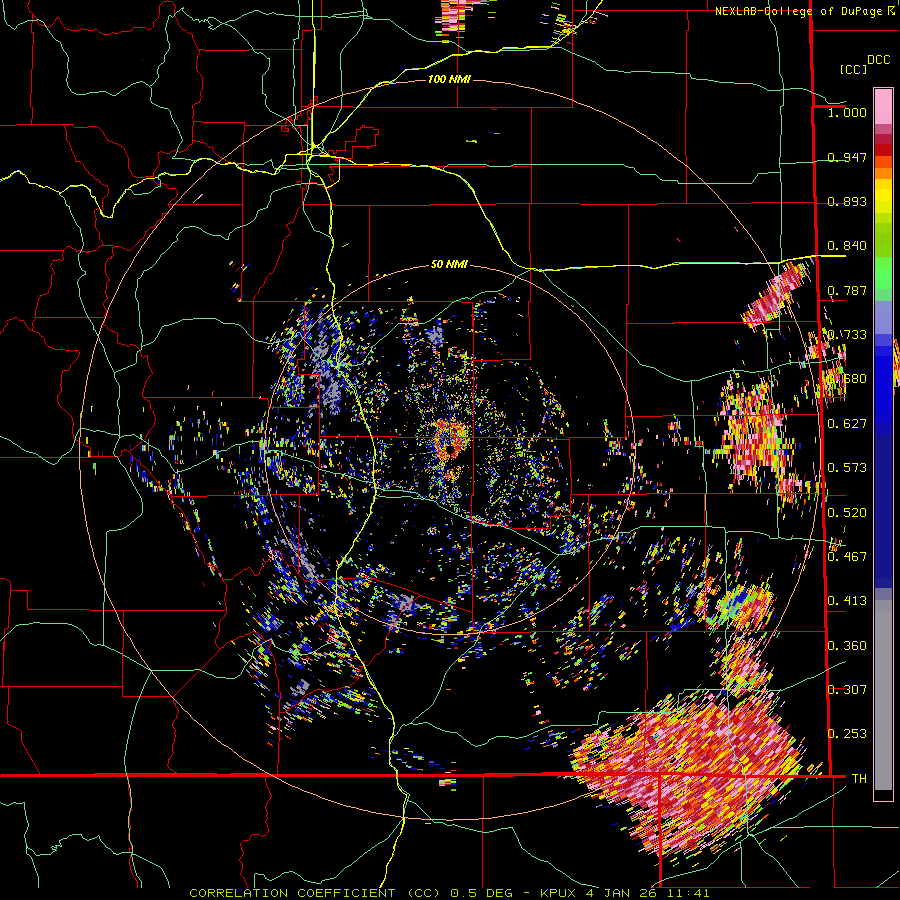Select the 0.840 scale value
The height and width of the screenshot is (900, 900).
847,246
